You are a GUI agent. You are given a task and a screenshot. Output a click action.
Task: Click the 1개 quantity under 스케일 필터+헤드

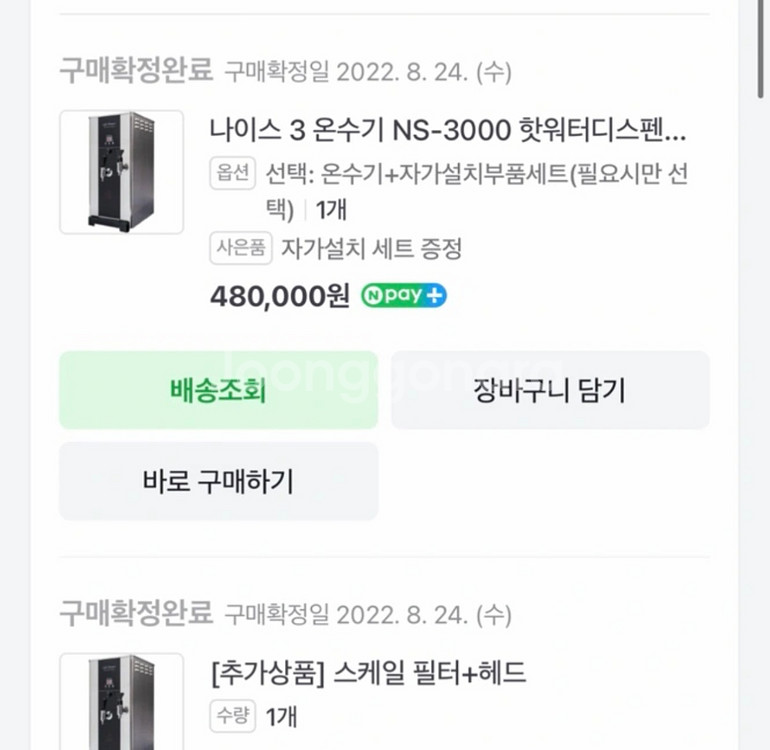pyautogui.click(x=281, y=716)
